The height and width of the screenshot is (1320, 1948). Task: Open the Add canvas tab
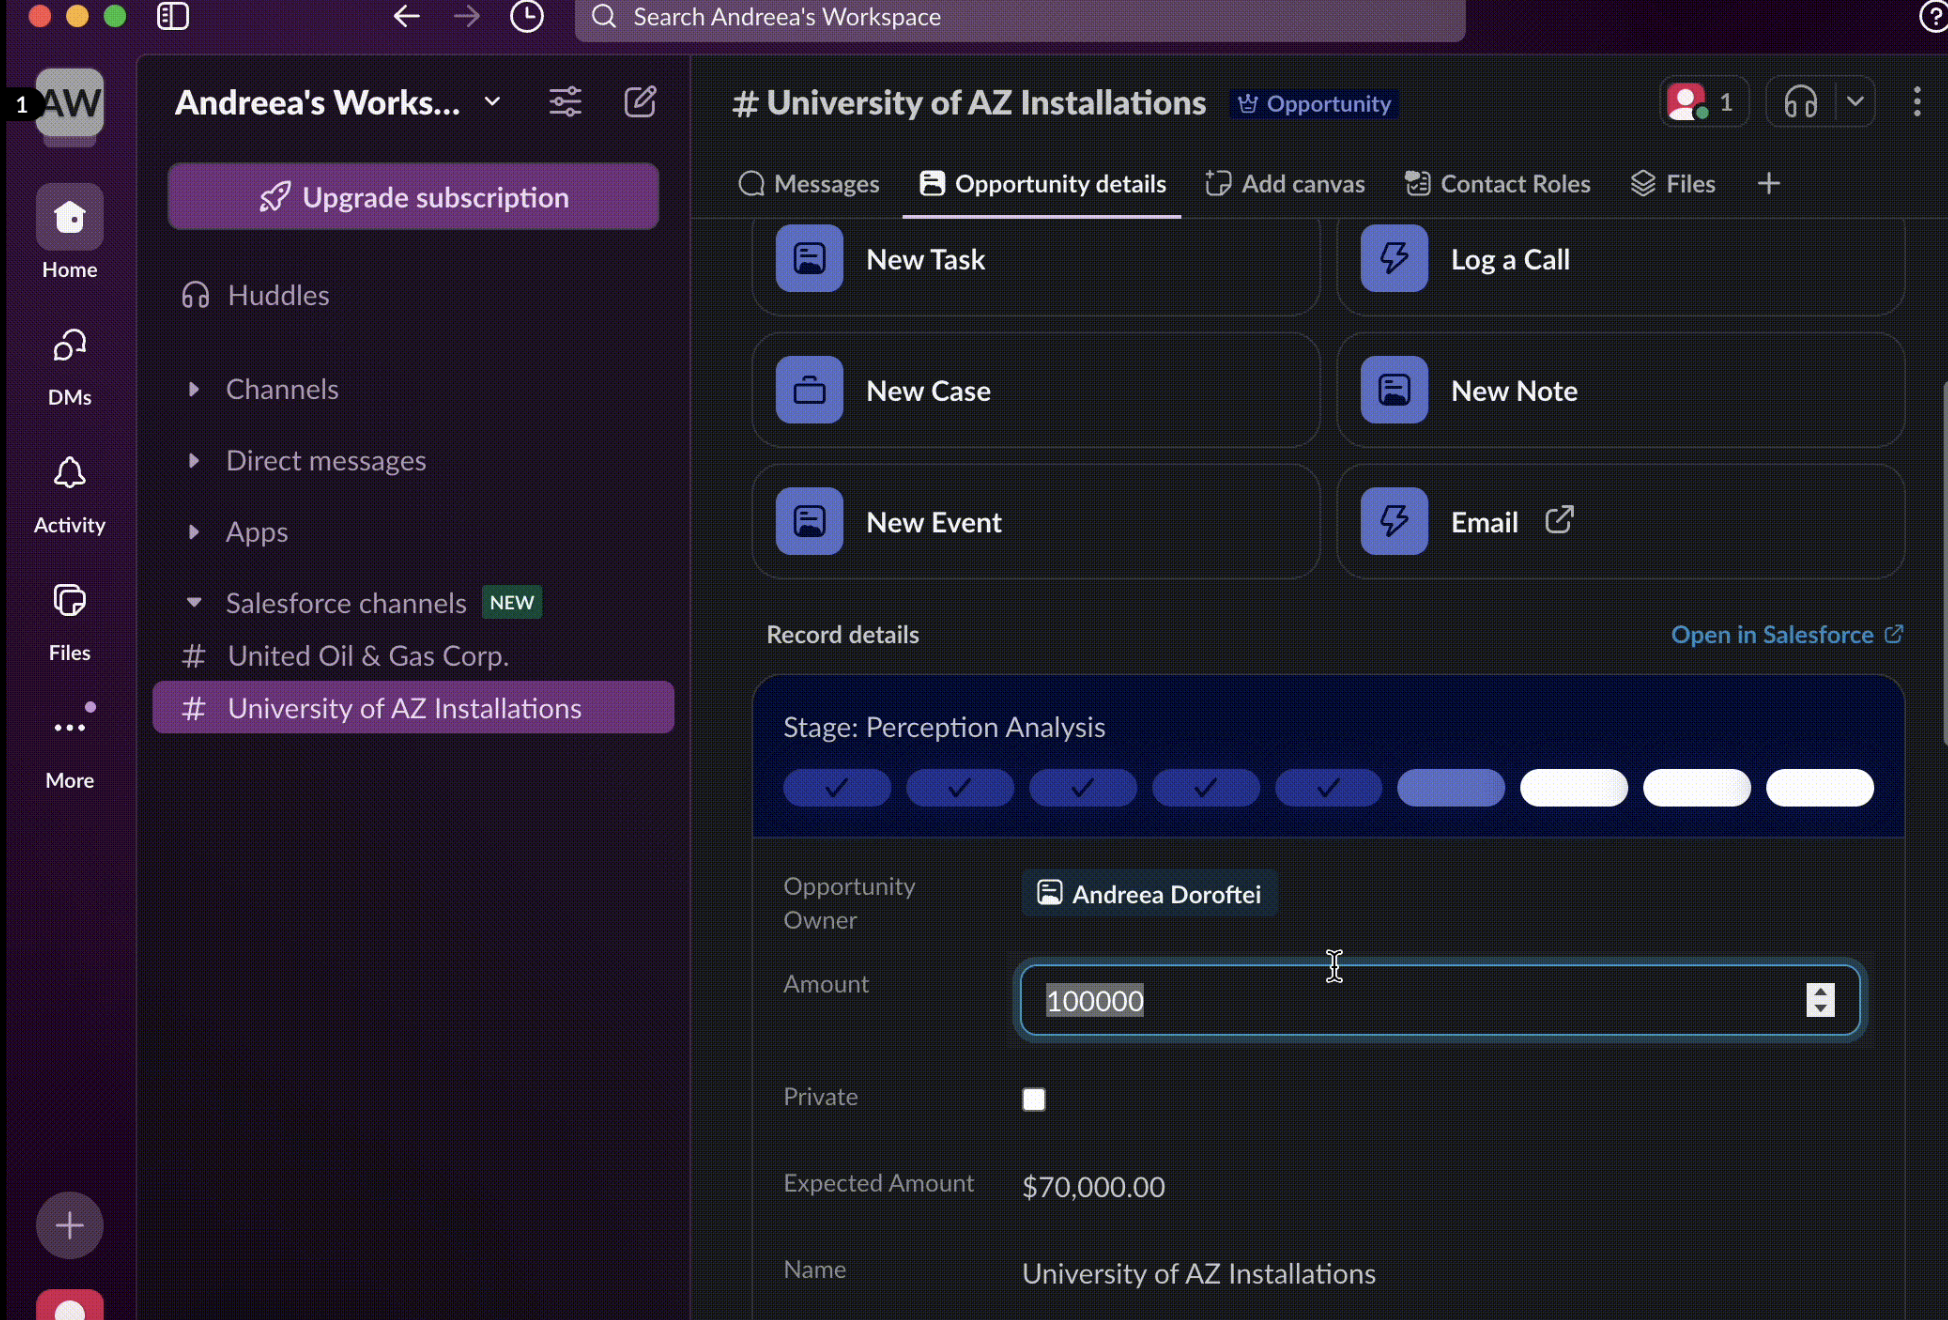[1284, 184]
